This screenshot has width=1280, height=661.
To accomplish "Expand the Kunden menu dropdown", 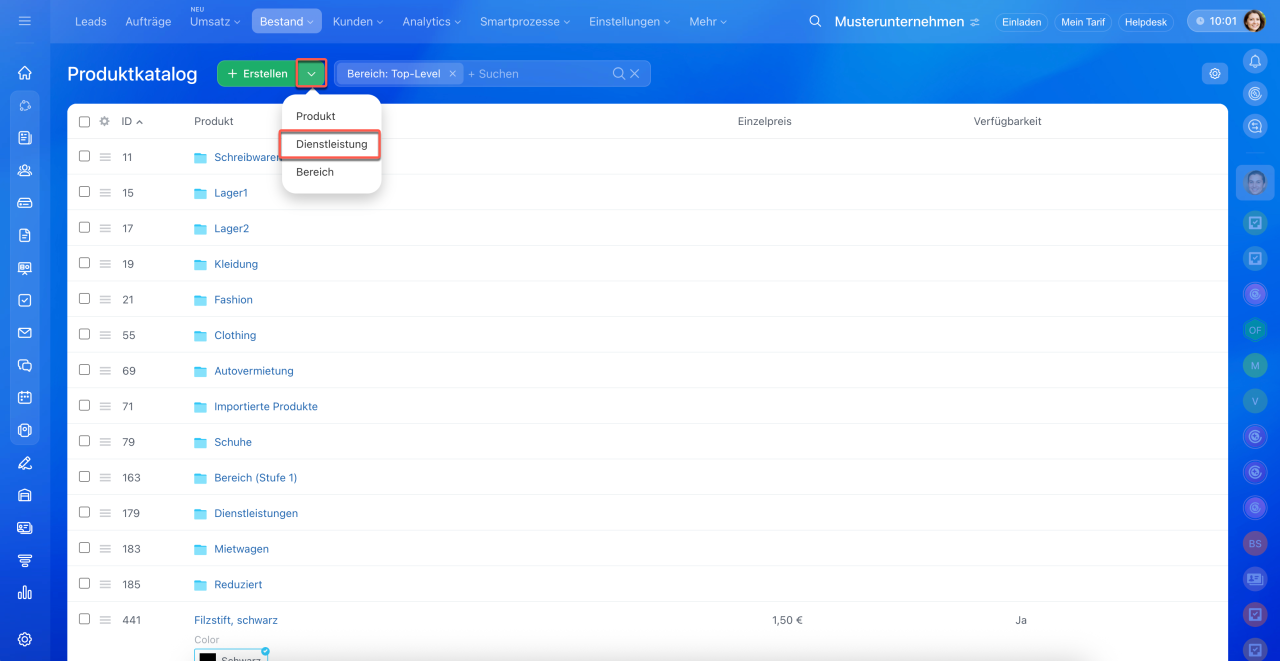I will point(358,22).
